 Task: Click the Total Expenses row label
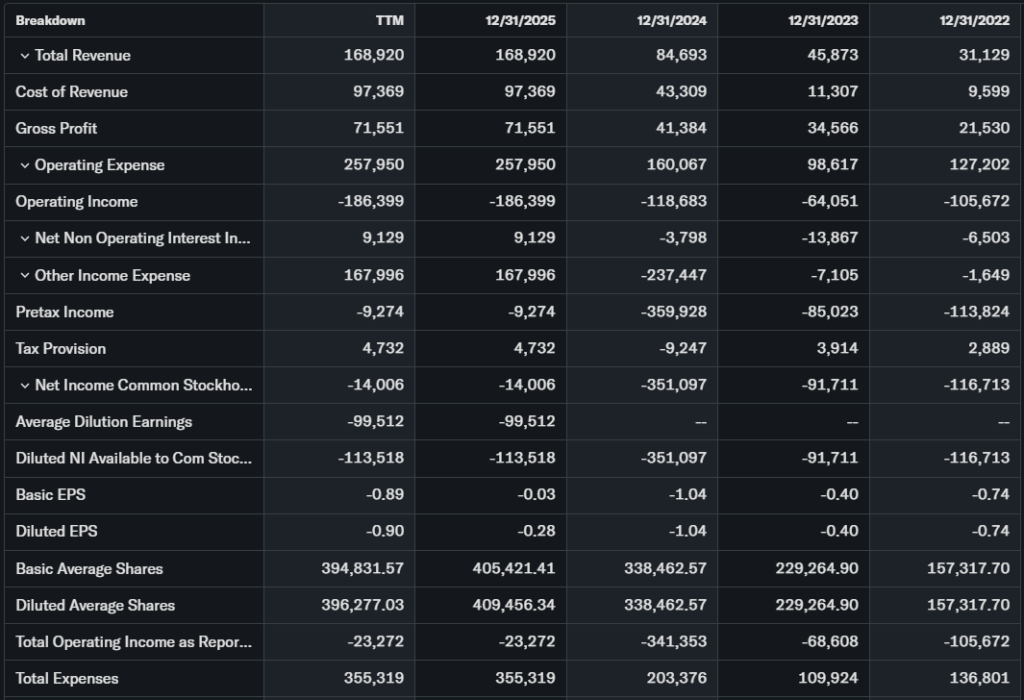click(x=66, y=678)
